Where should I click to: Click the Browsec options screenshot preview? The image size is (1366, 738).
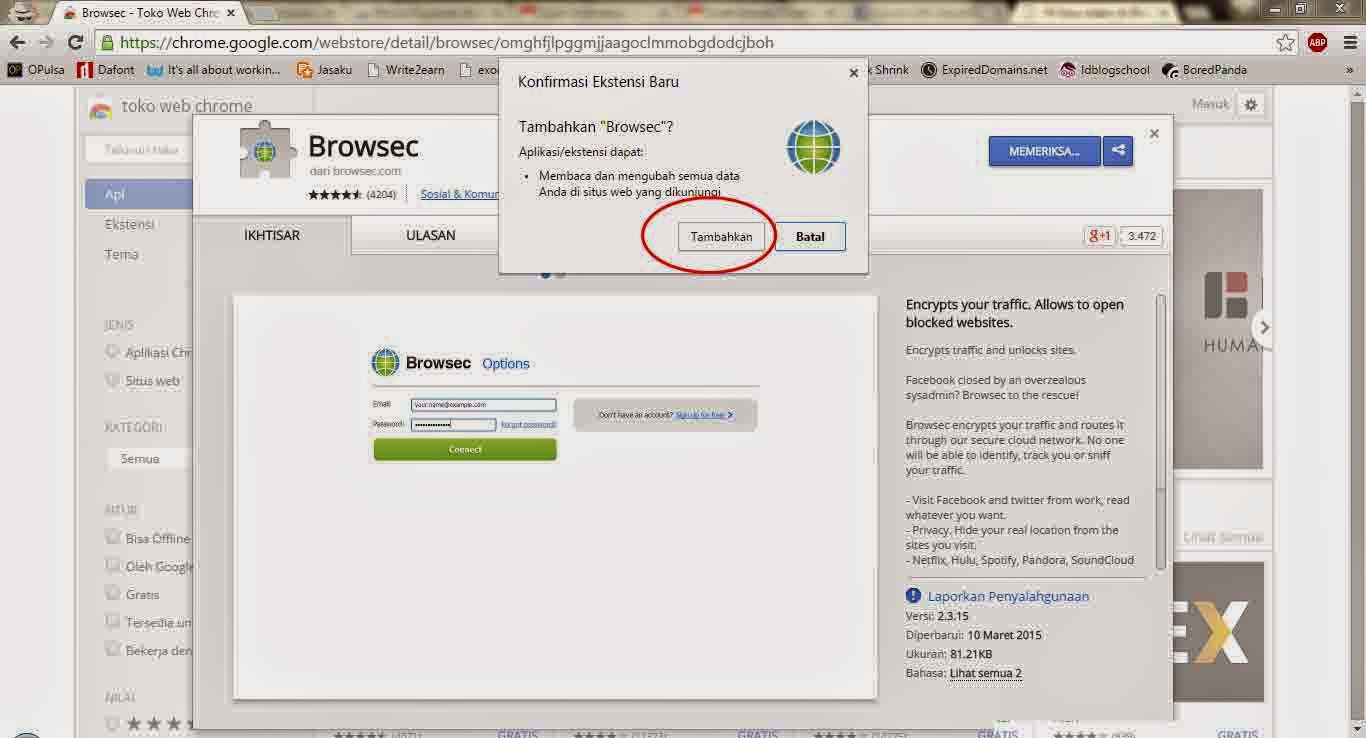(x=554, y=496)
